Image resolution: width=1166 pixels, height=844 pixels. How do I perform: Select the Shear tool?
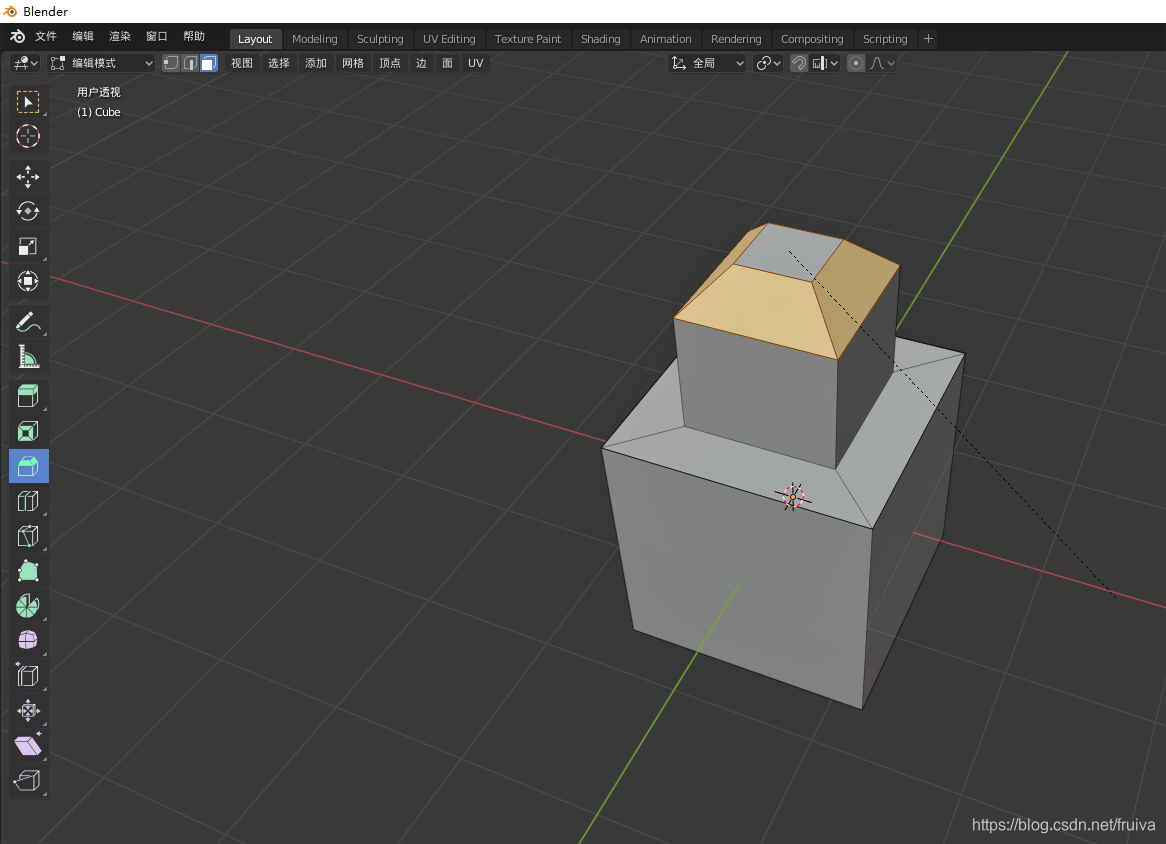28,745
